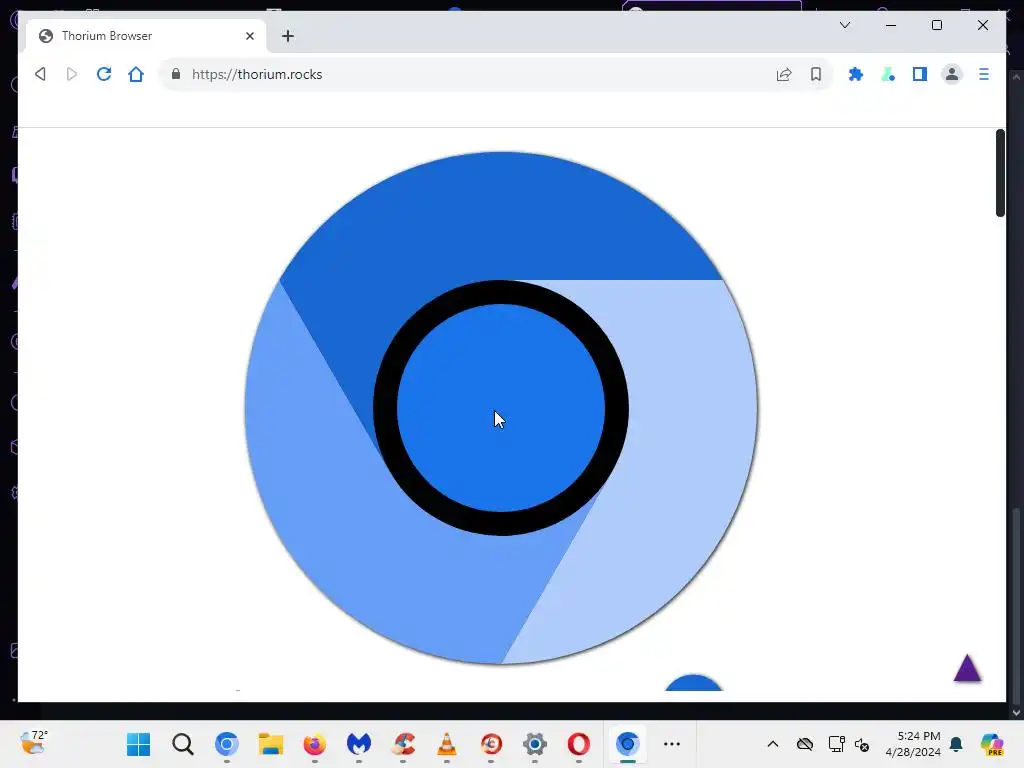This screenshot has width=1024, height=768.
Task: Open the extensions puzzle menu
Action: point(856,74)
